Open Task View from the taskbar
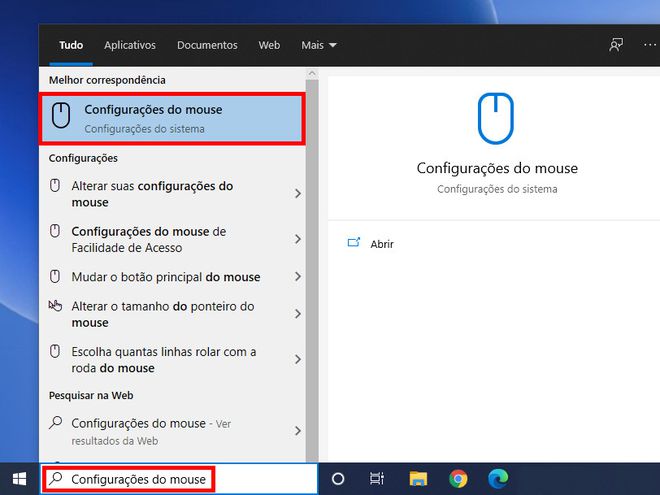The width and height of the screenshot is (660, 495). click(377, 479)
